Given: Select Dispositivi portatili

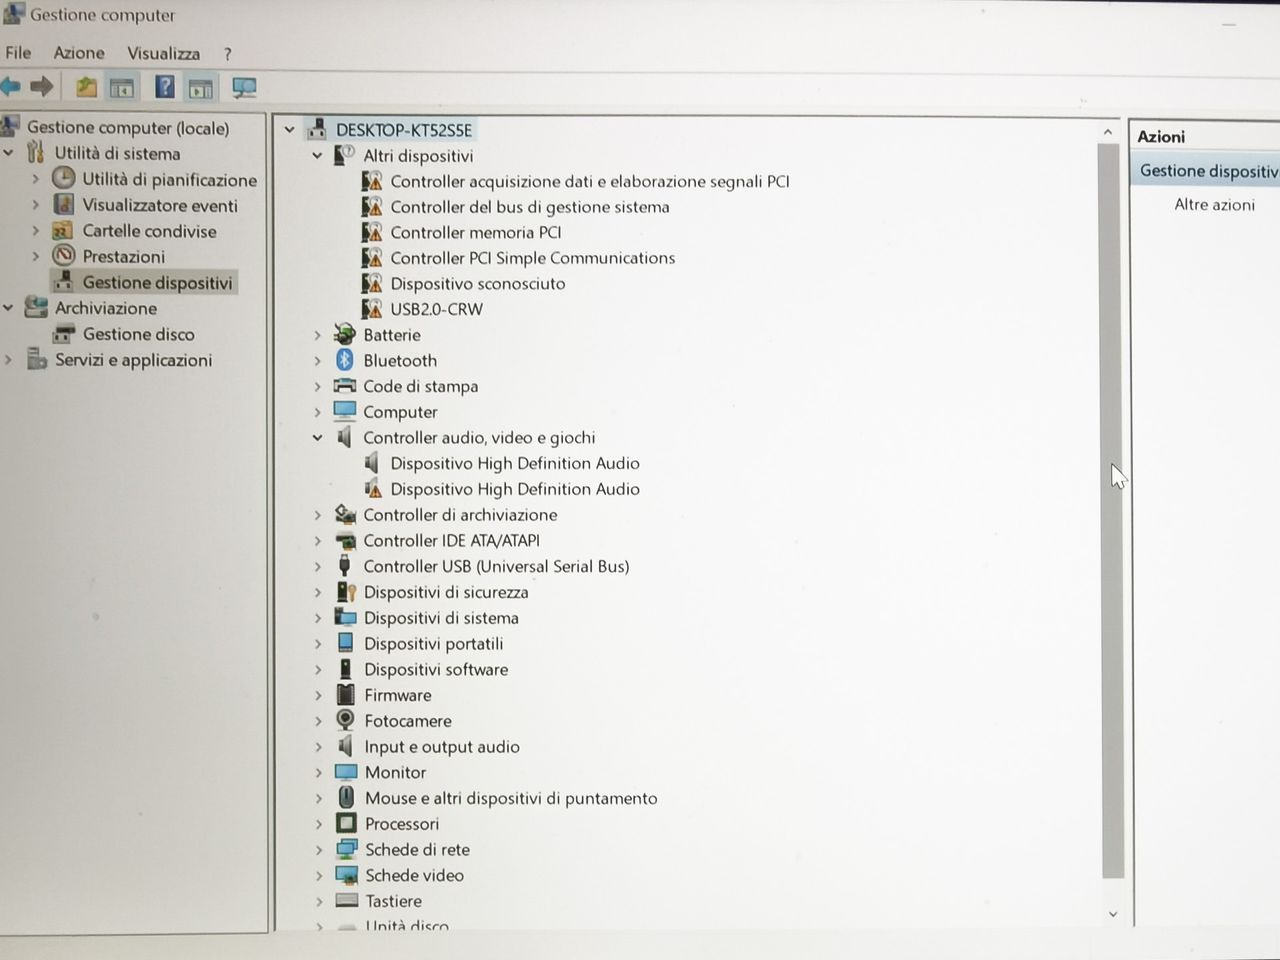Looking at the screenshot, I should [x=433, y=643].
